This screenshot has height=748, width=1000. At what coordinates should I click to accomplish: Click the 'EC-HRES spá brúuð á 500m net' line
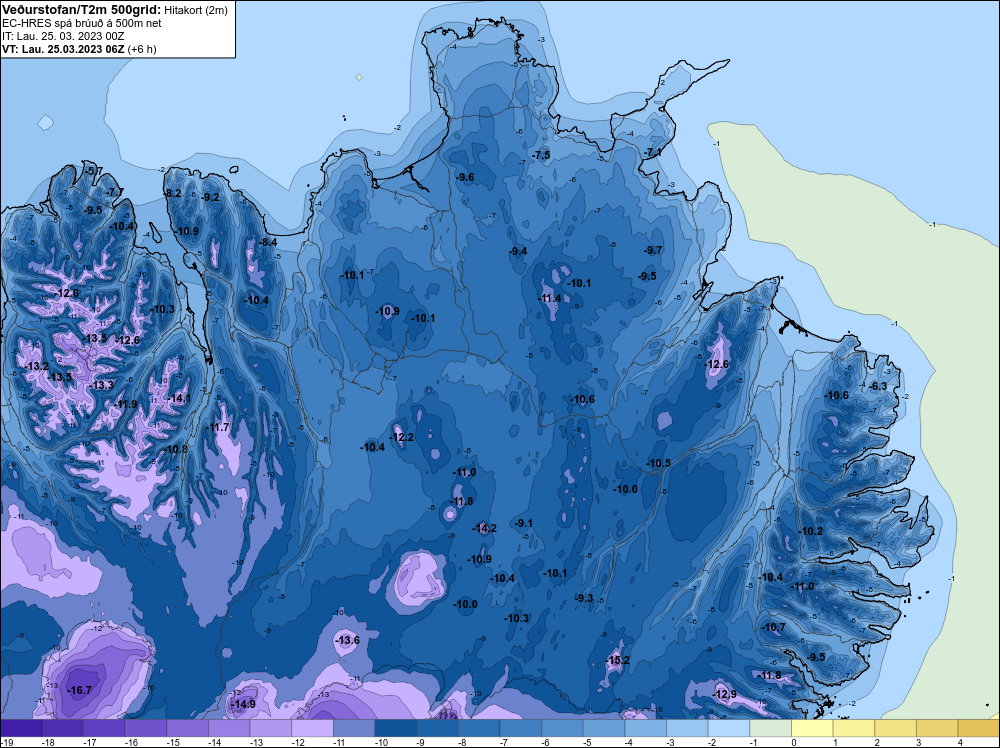pyautogui.click(x=82, y=23)
